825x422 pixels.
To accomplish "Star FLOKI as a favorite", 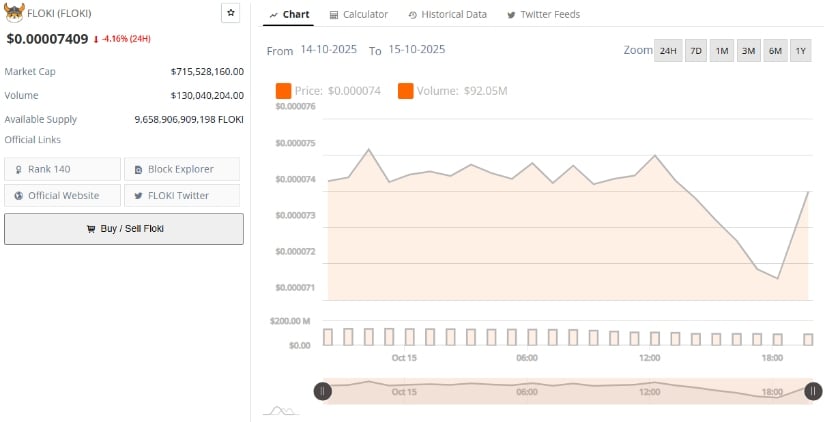I will click(230, 13).
